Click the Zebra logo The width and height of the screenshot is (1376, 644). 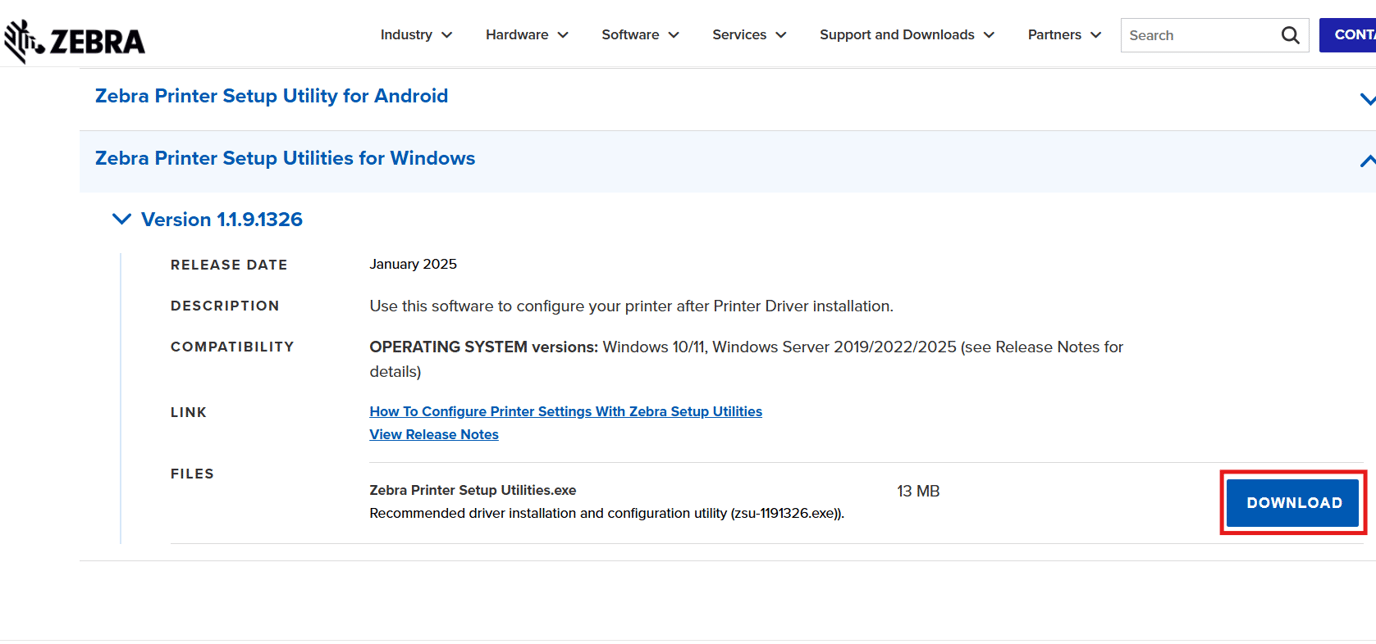pyautogui.click(x=75, y=40)
